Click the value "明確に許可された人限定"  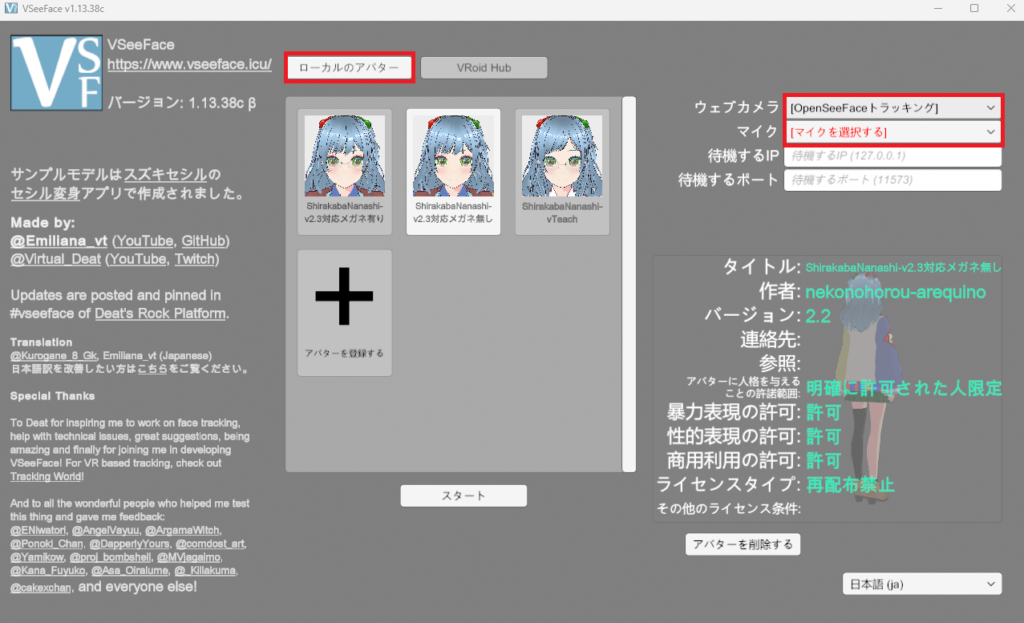point(904,389)
